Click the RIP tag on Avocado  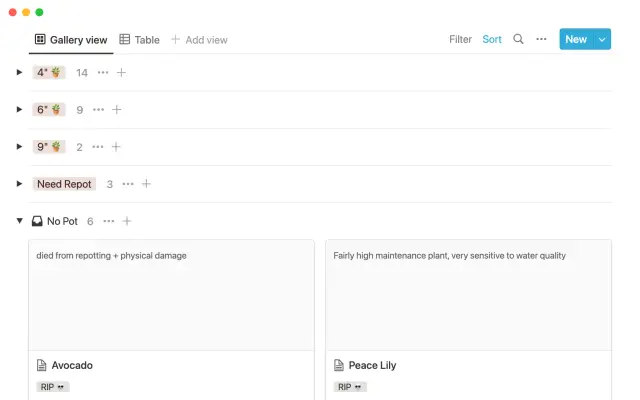tap(53, 387)
